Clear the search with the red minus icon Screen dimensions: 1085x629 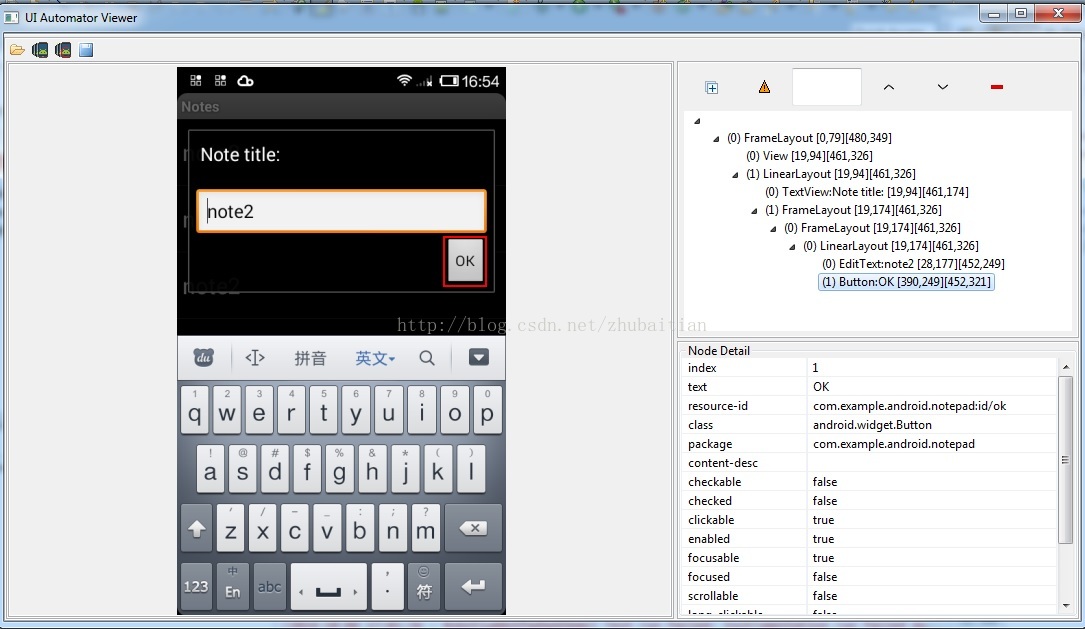click(x=996, y=87)
